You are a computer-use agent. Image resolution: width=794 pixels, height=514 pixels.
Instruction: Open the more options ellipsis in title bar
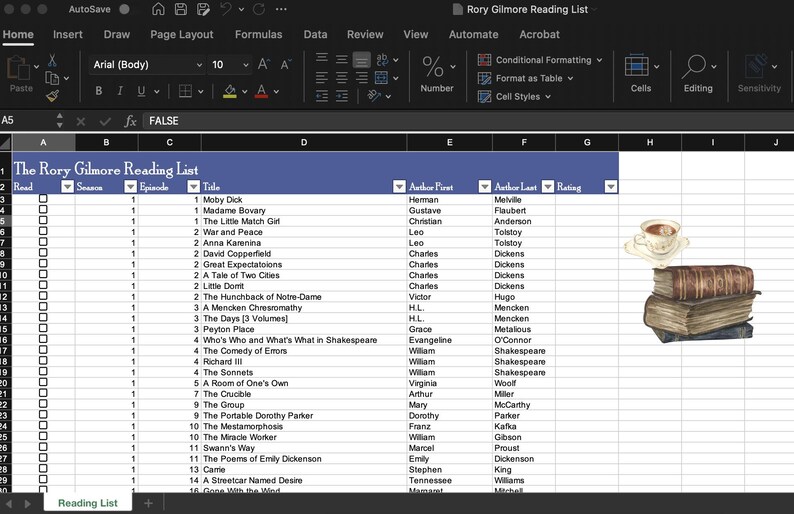tap(281, 9)
